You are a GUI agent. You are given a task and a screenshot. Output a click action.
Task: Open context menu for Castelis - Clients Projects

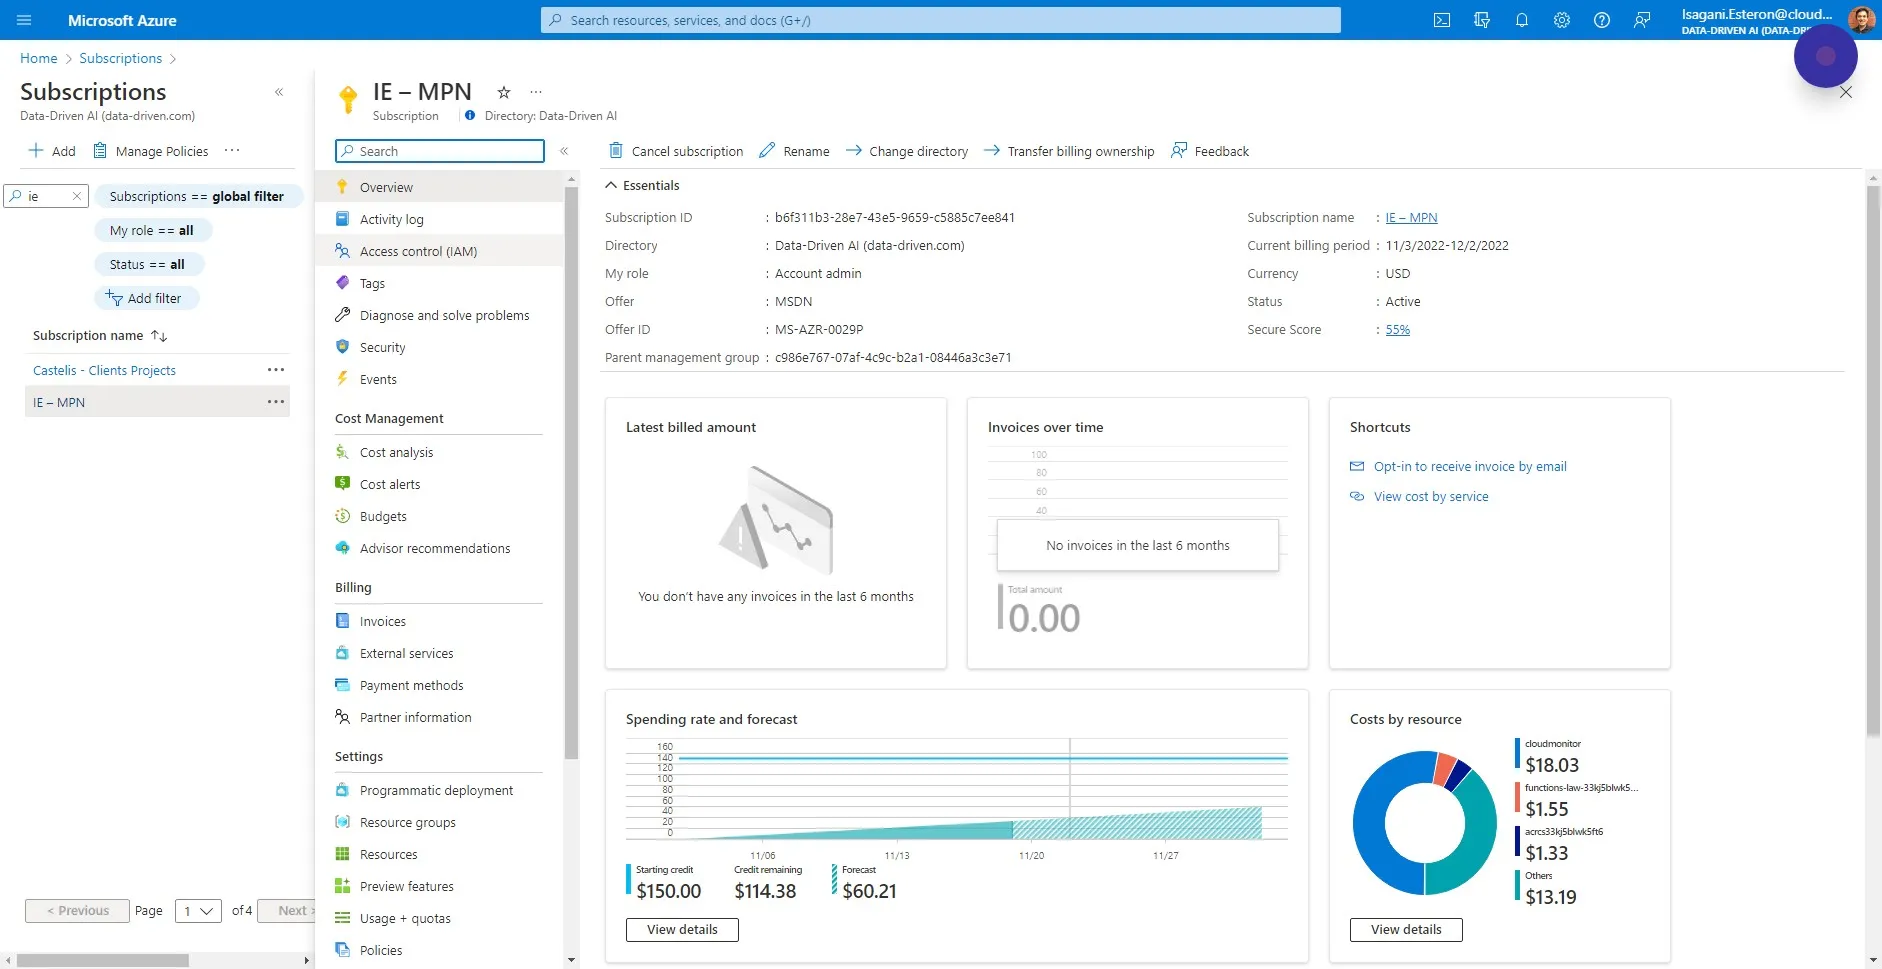pyautogui.click(x=276, y=370)
